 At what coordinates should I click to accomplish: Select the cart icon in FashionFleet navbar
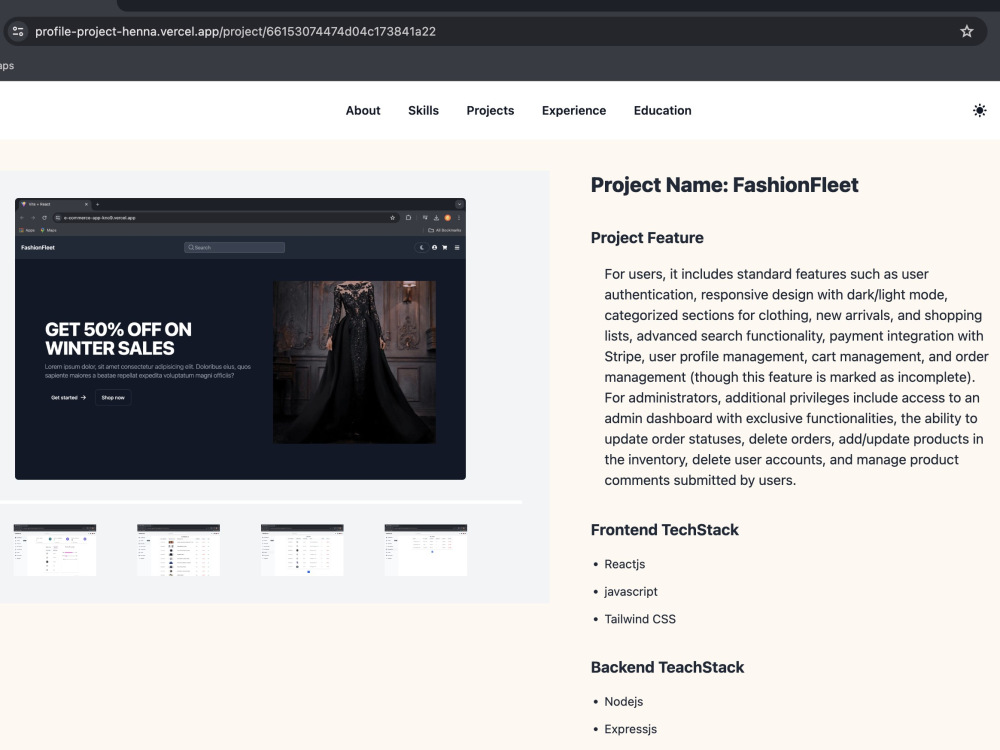click(444, 247)
